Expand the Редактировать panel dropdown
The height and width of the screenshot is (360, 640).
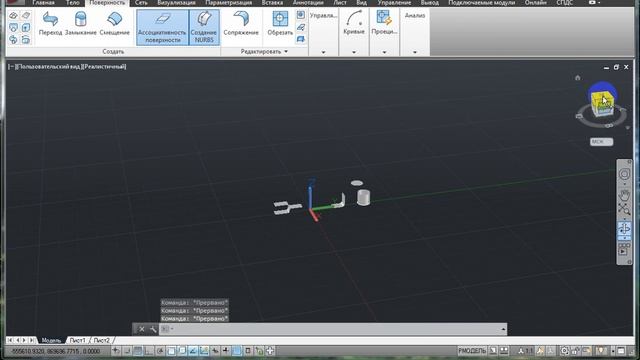coord(264,51)
